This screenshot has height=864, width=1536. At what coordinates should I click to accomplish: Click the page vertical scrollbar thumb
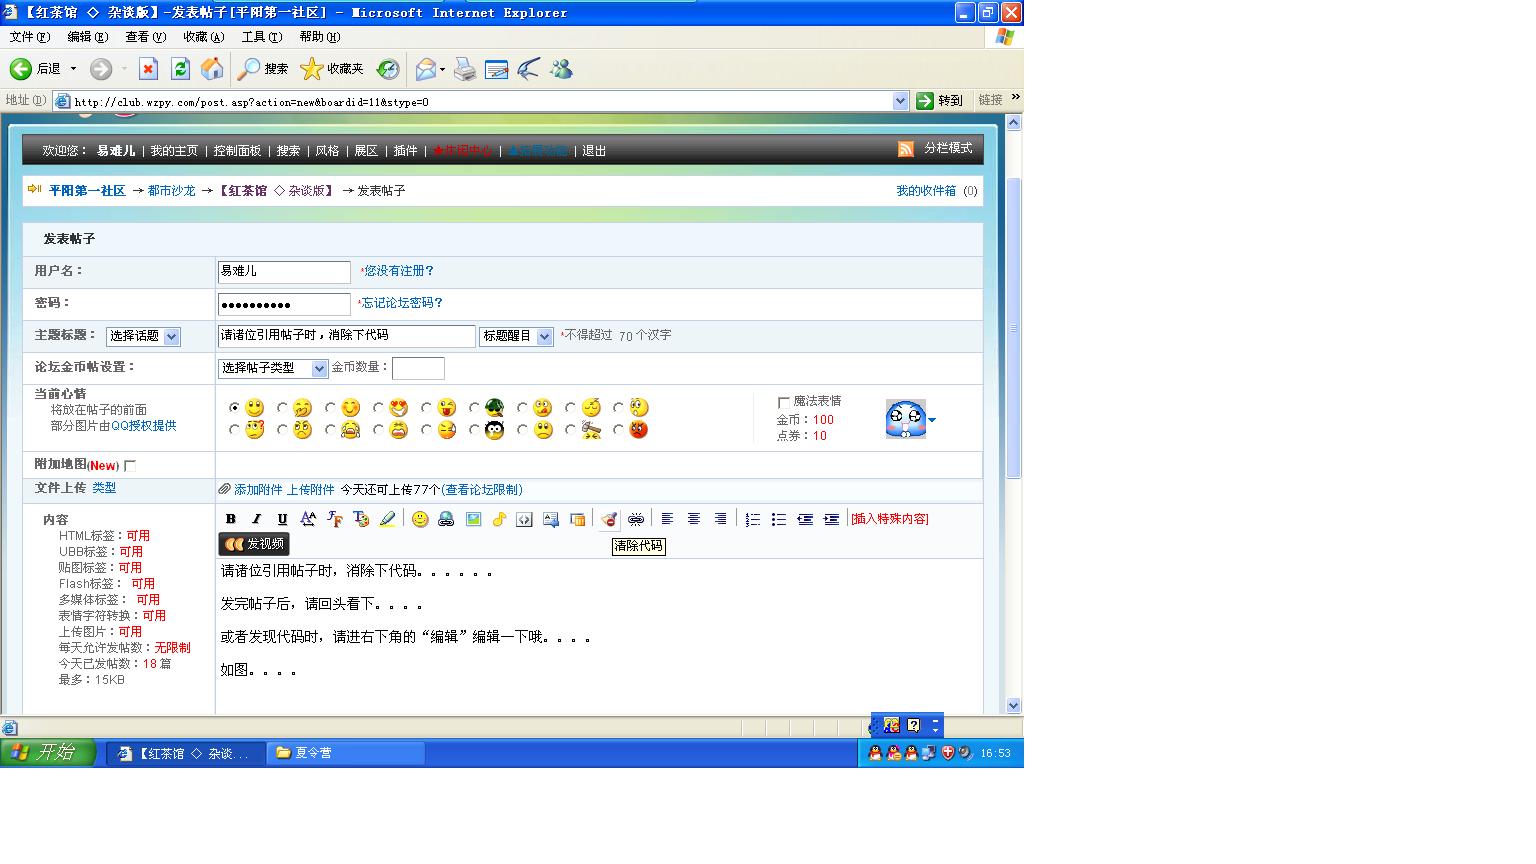[1013, 328]
